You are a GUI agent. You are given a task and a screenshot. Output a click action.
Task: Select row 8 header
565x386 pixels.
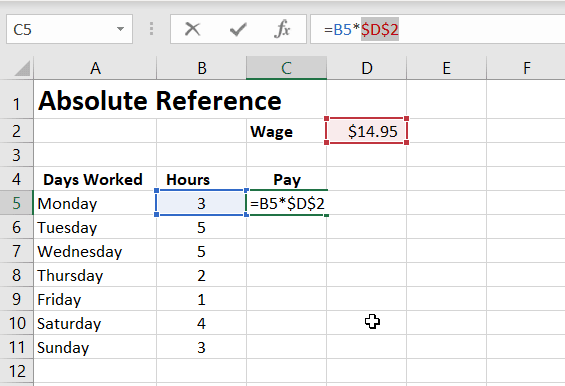point(17,275)
